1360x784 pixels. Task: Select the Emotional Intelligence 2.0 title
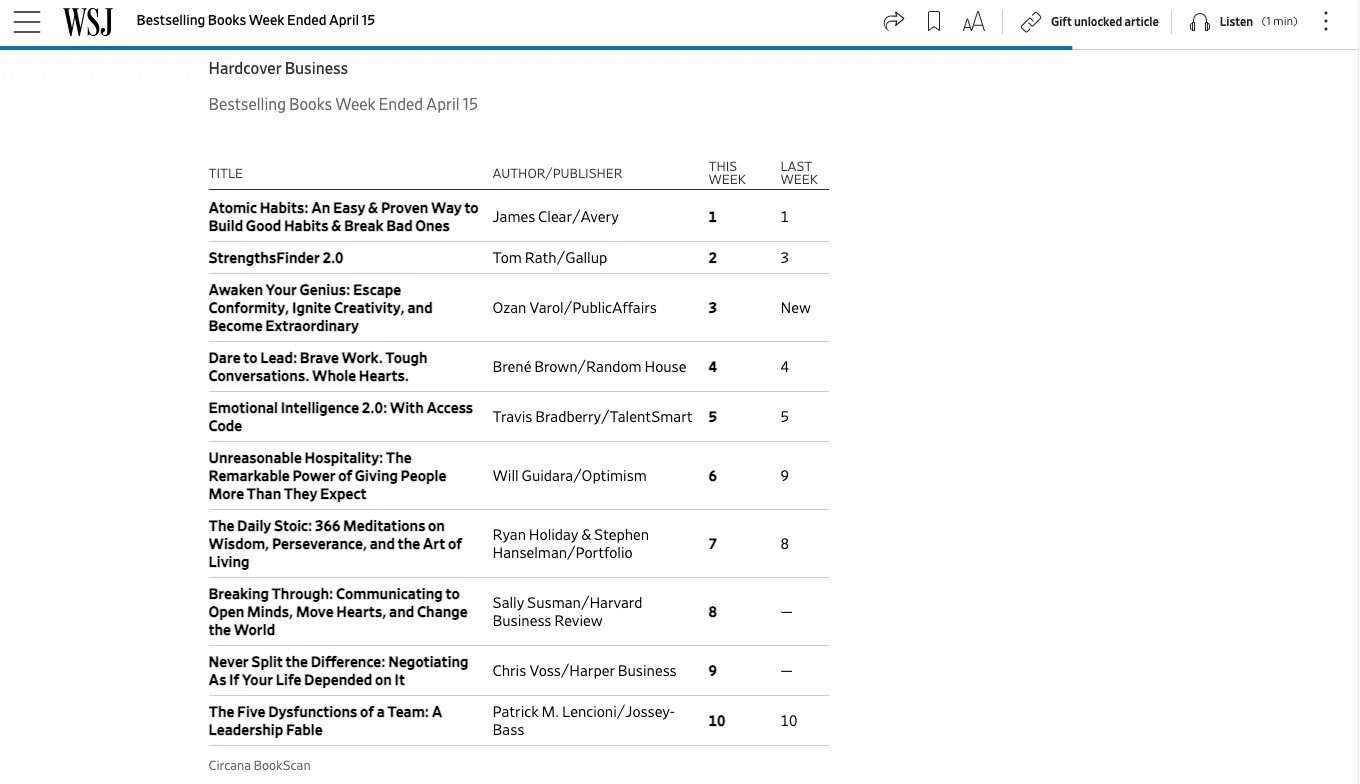(340, 417)
